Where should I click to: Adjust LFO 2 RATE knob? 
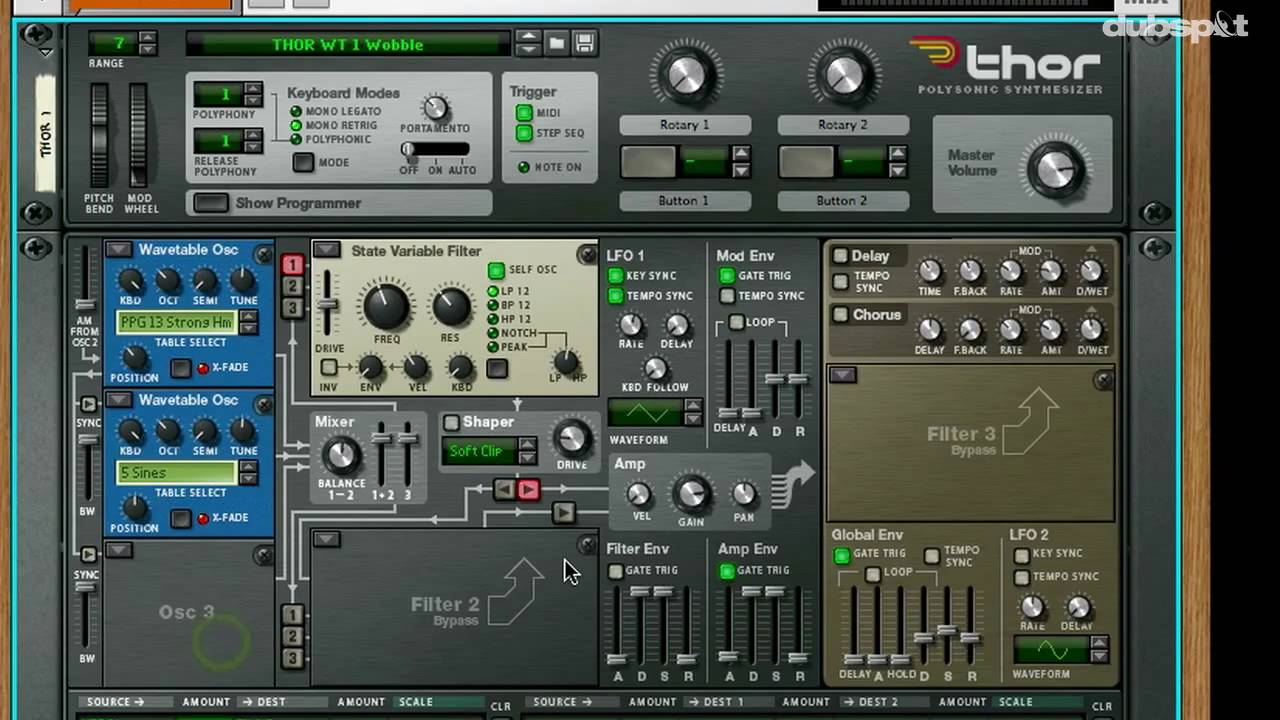1031,606
